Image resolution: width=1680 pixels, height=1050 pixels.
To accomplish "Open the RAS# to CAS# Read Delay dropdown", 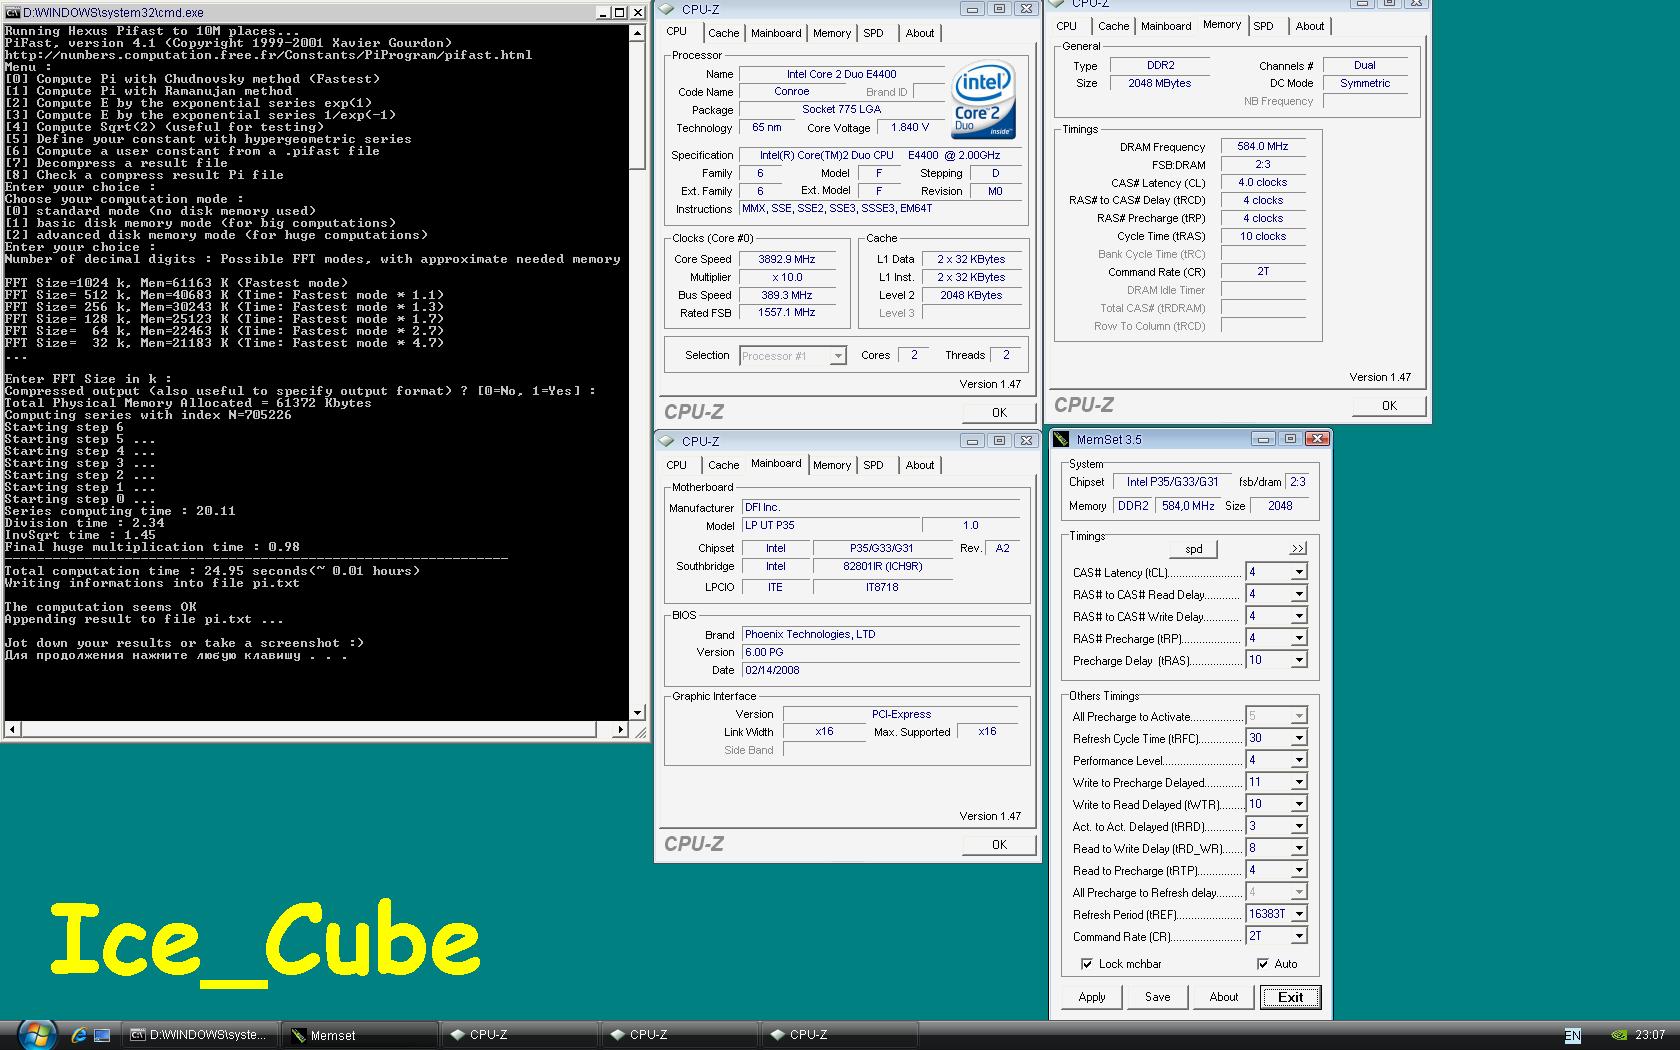I will pos(1299,595).
